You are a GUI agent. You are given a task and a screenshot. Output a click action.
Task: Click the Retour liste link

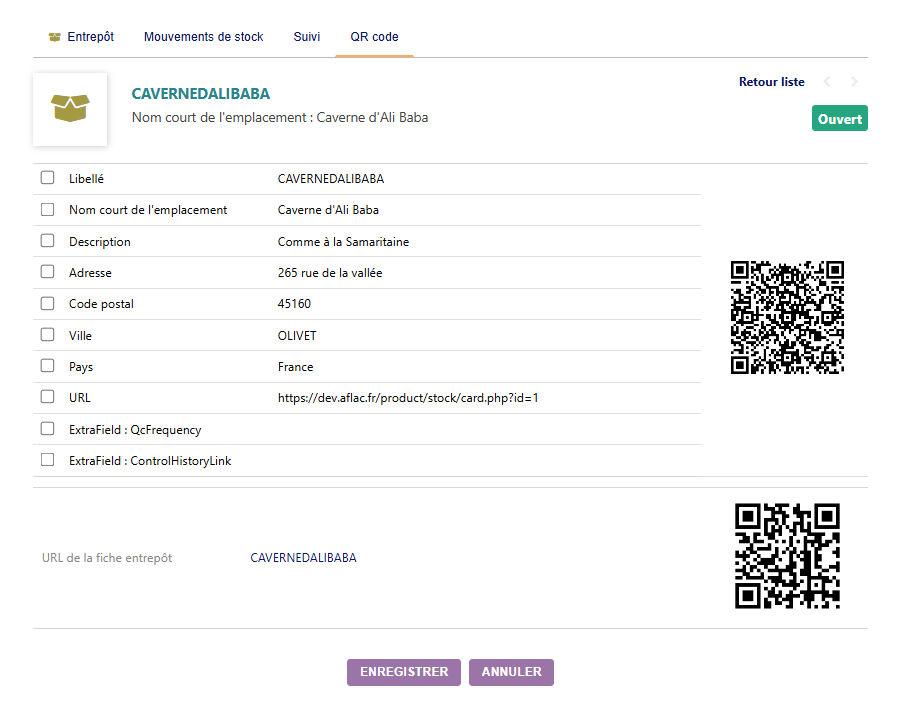click(x=771, y=82)
